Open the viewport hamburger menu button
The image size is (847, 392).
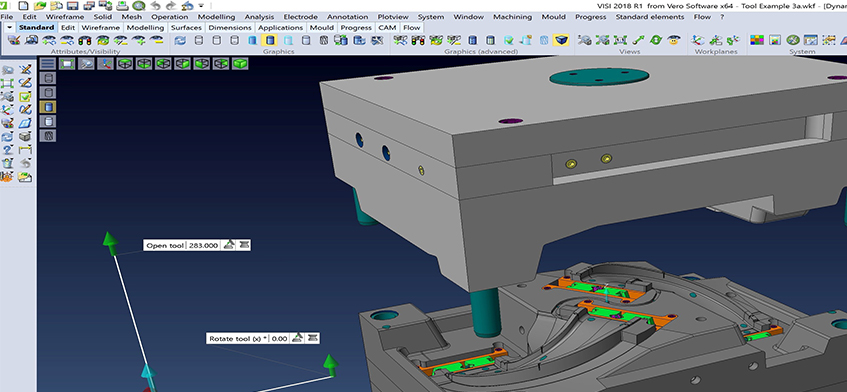coord(48,63)
